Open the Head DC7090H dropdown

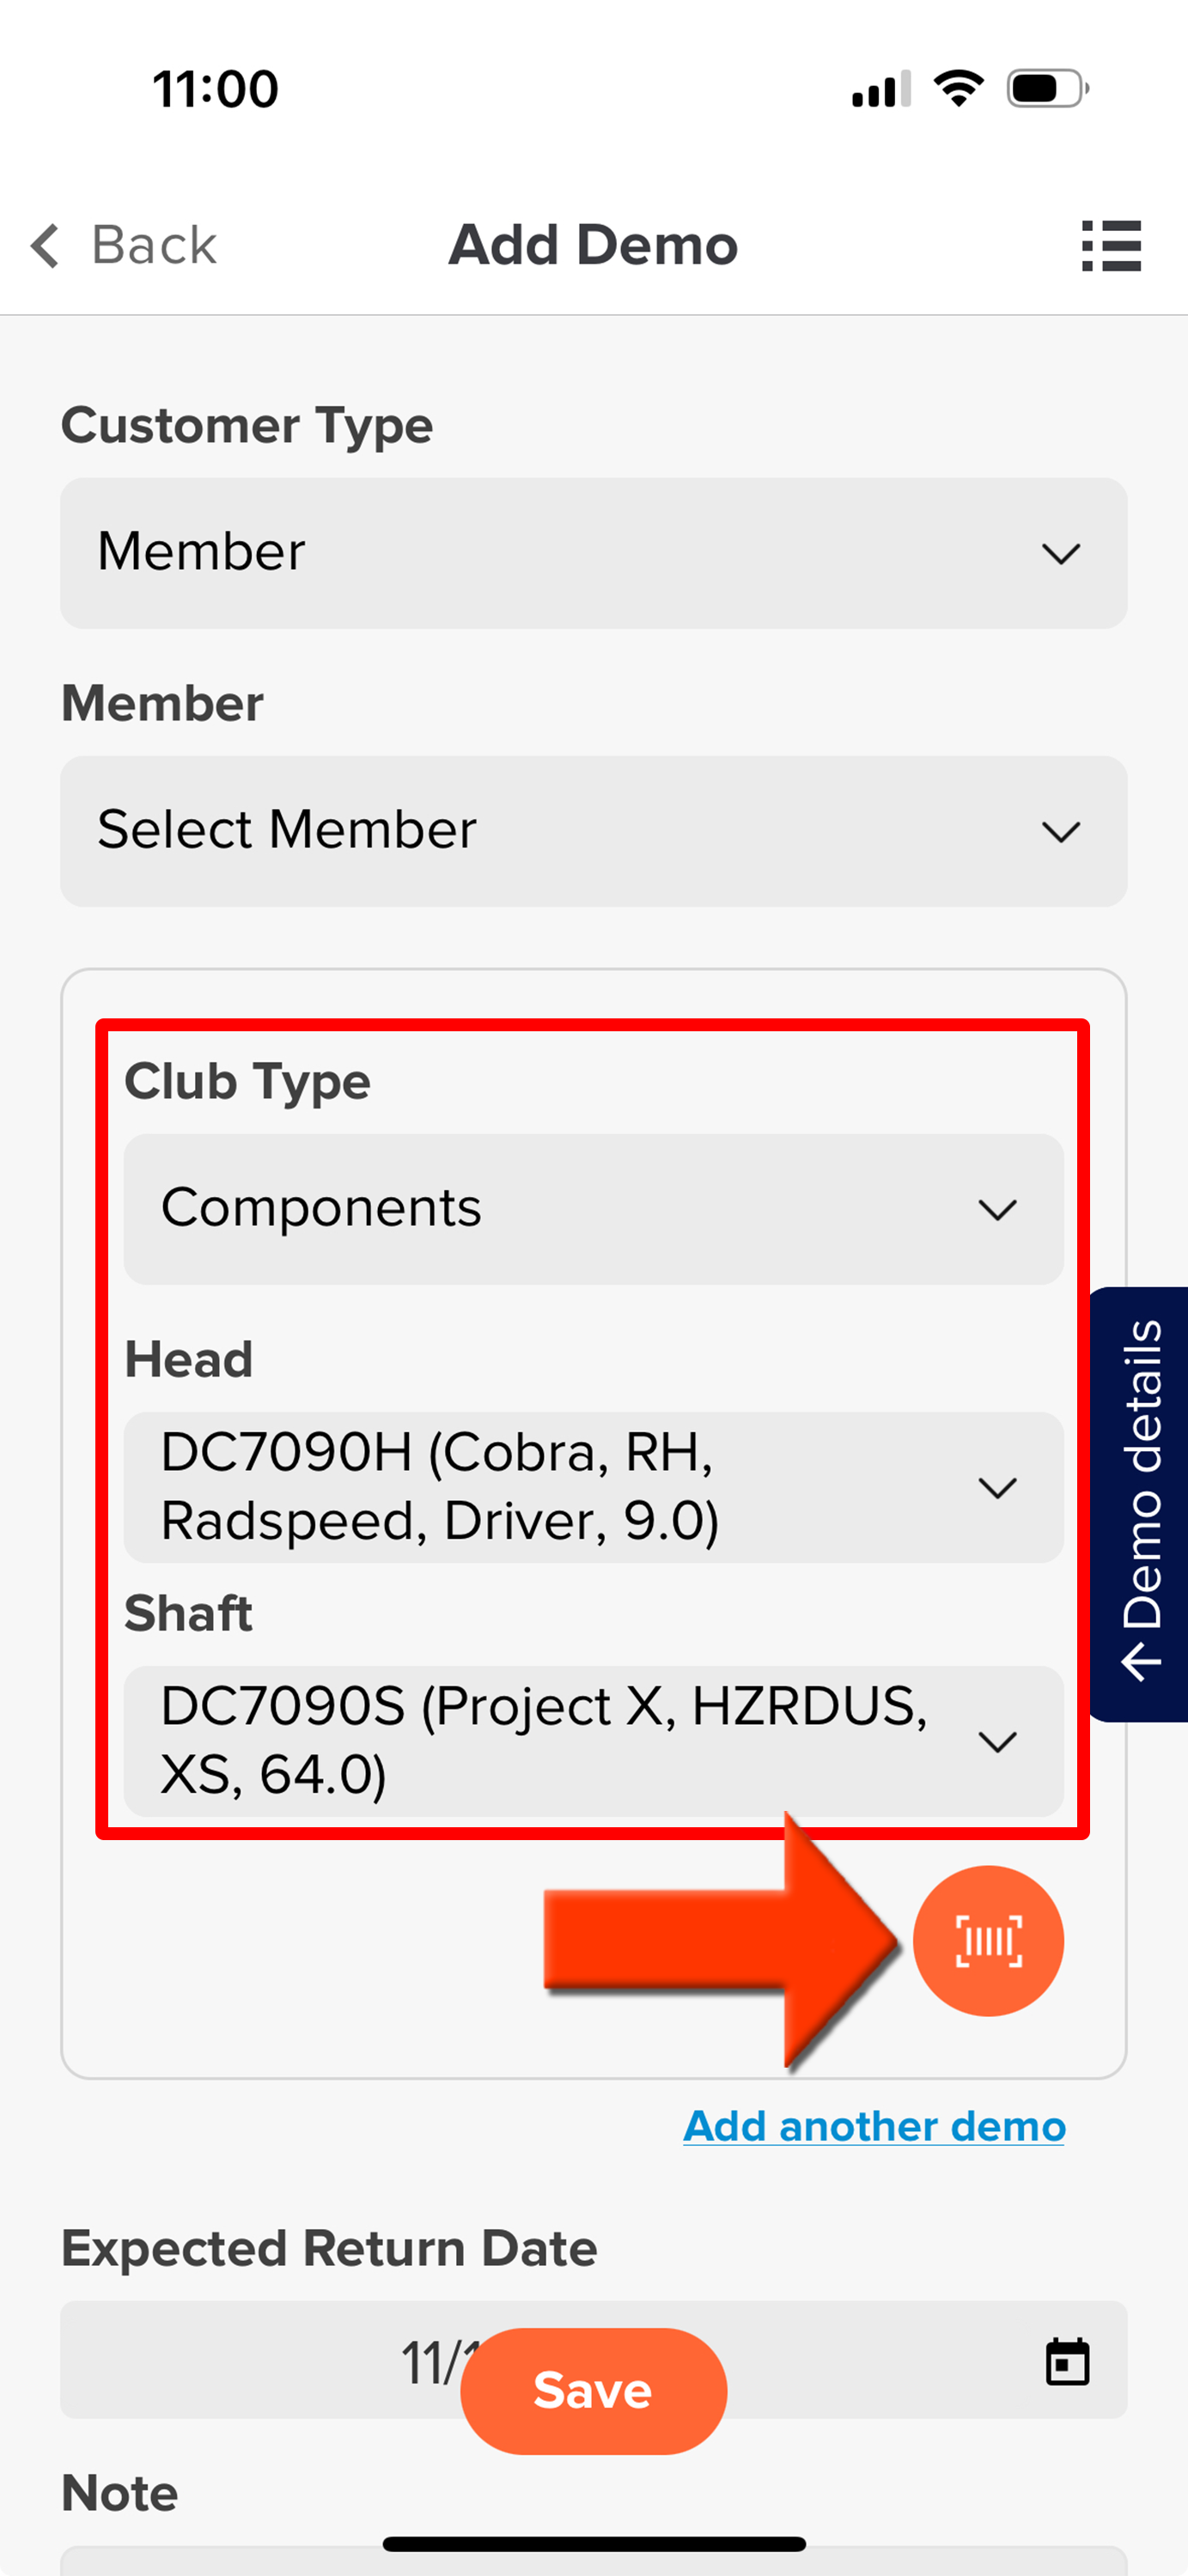(x=593, y=1486)
